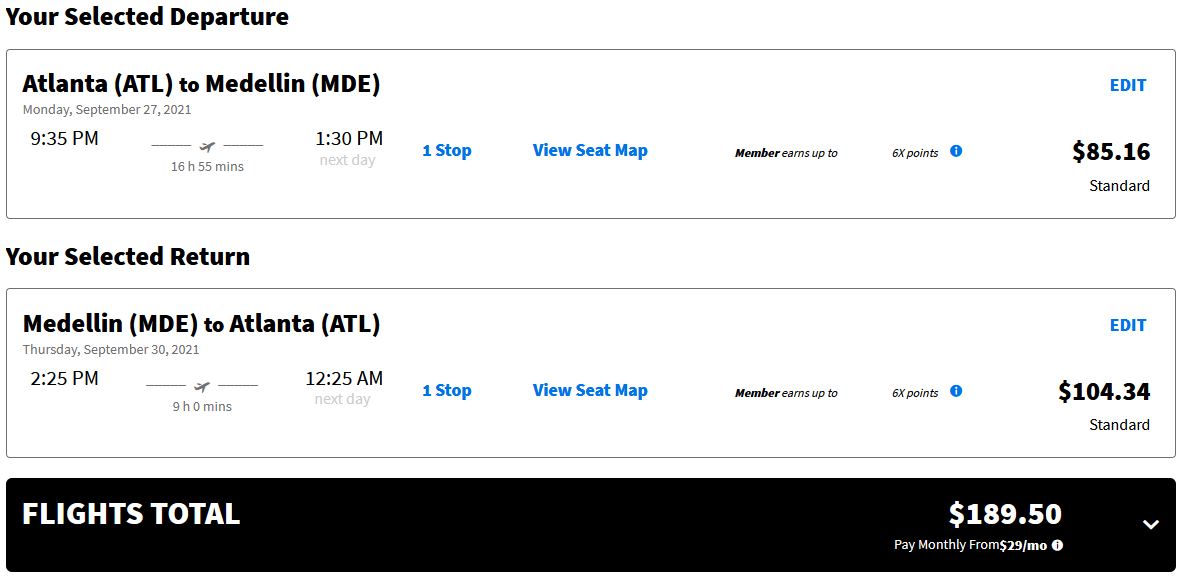Click the return flight points info icon

(956, 391)
